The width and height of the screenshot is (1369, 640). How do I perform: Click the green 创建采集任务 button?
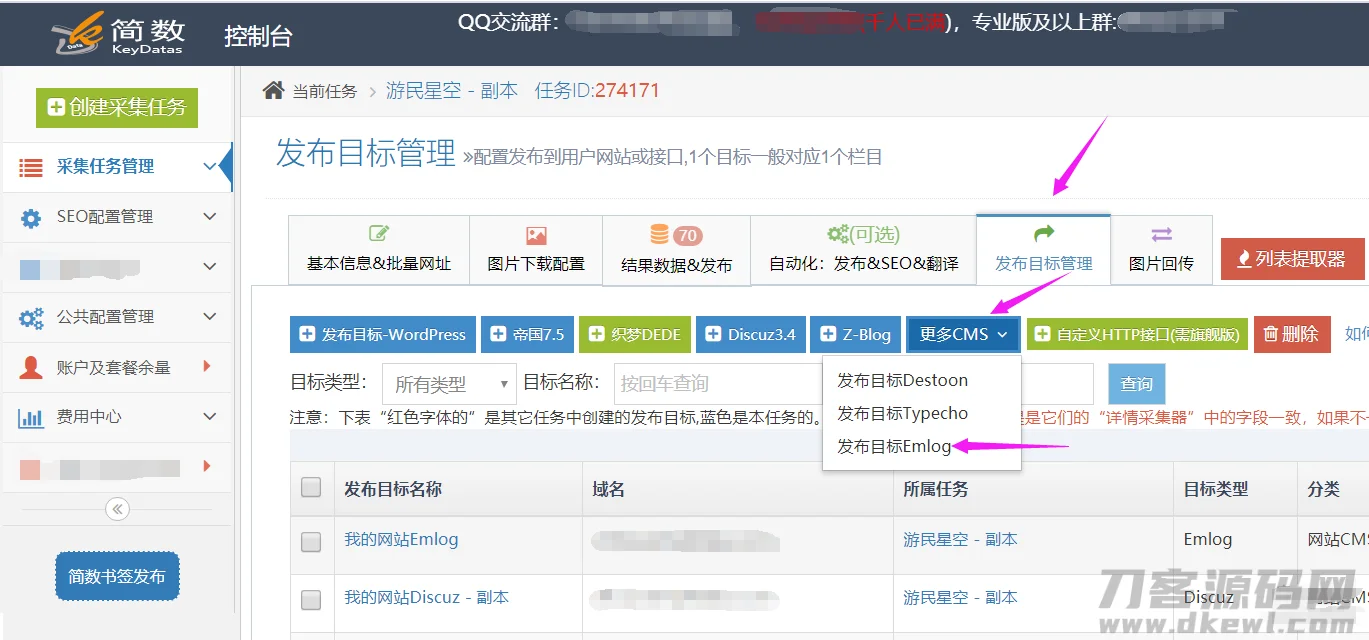(117, 107)
